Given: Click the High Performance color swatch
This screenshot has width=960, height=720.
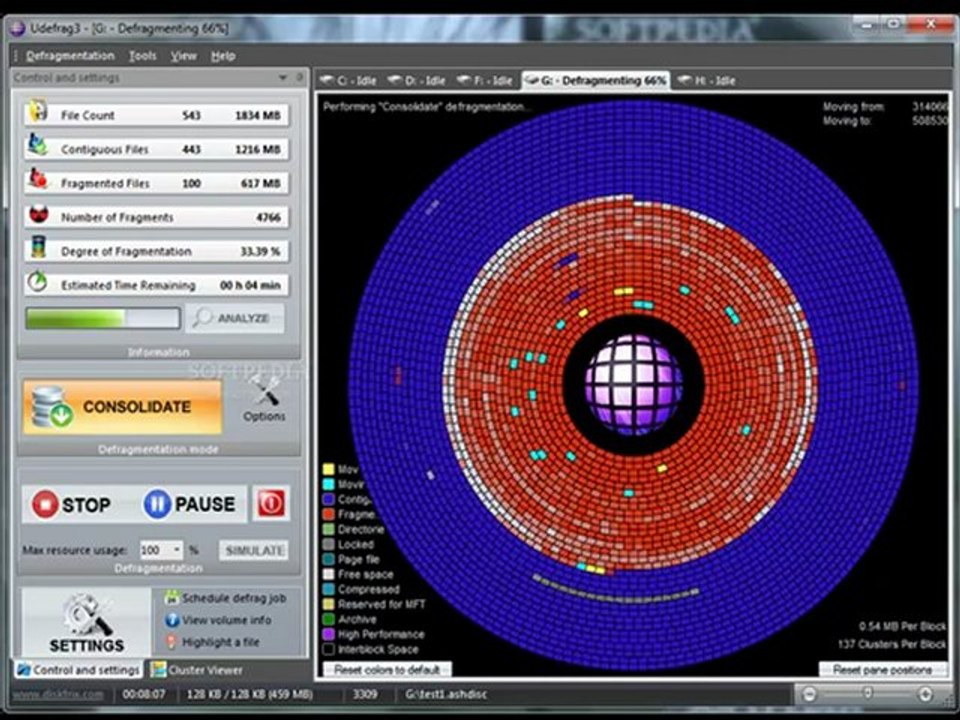Looking at the screenshot, I should coord(329,634).
